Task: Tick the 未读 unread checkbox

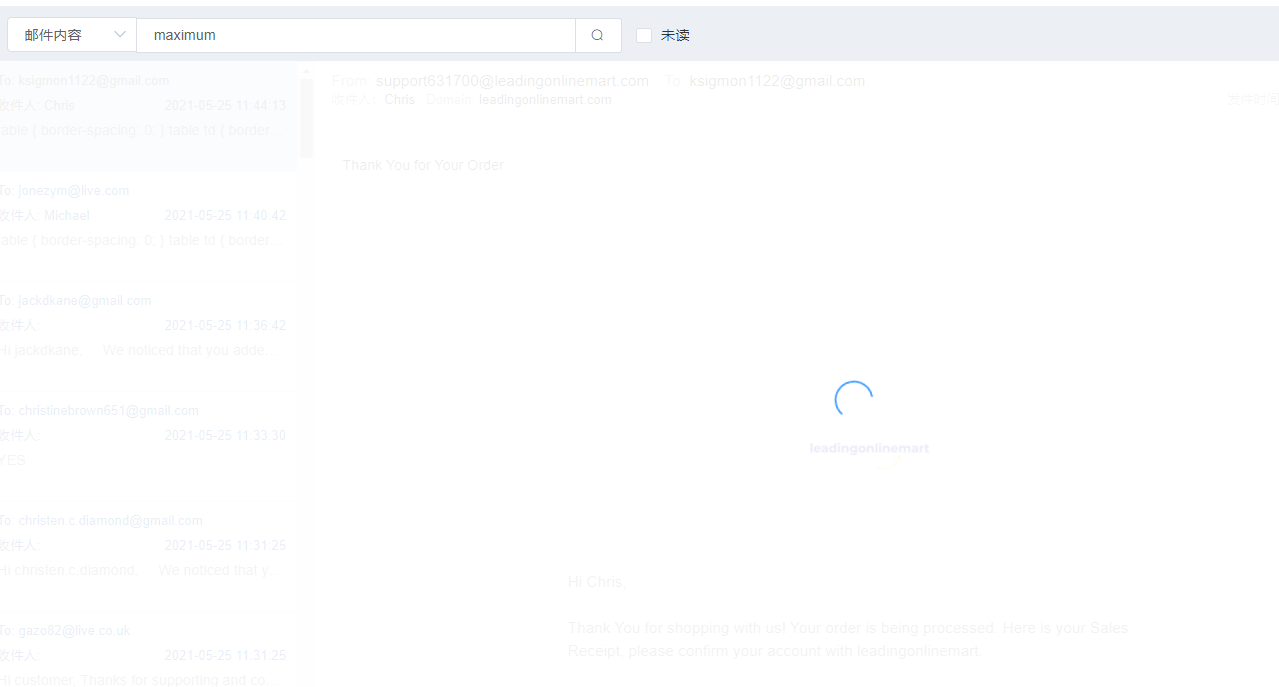Action: point(644,35)
